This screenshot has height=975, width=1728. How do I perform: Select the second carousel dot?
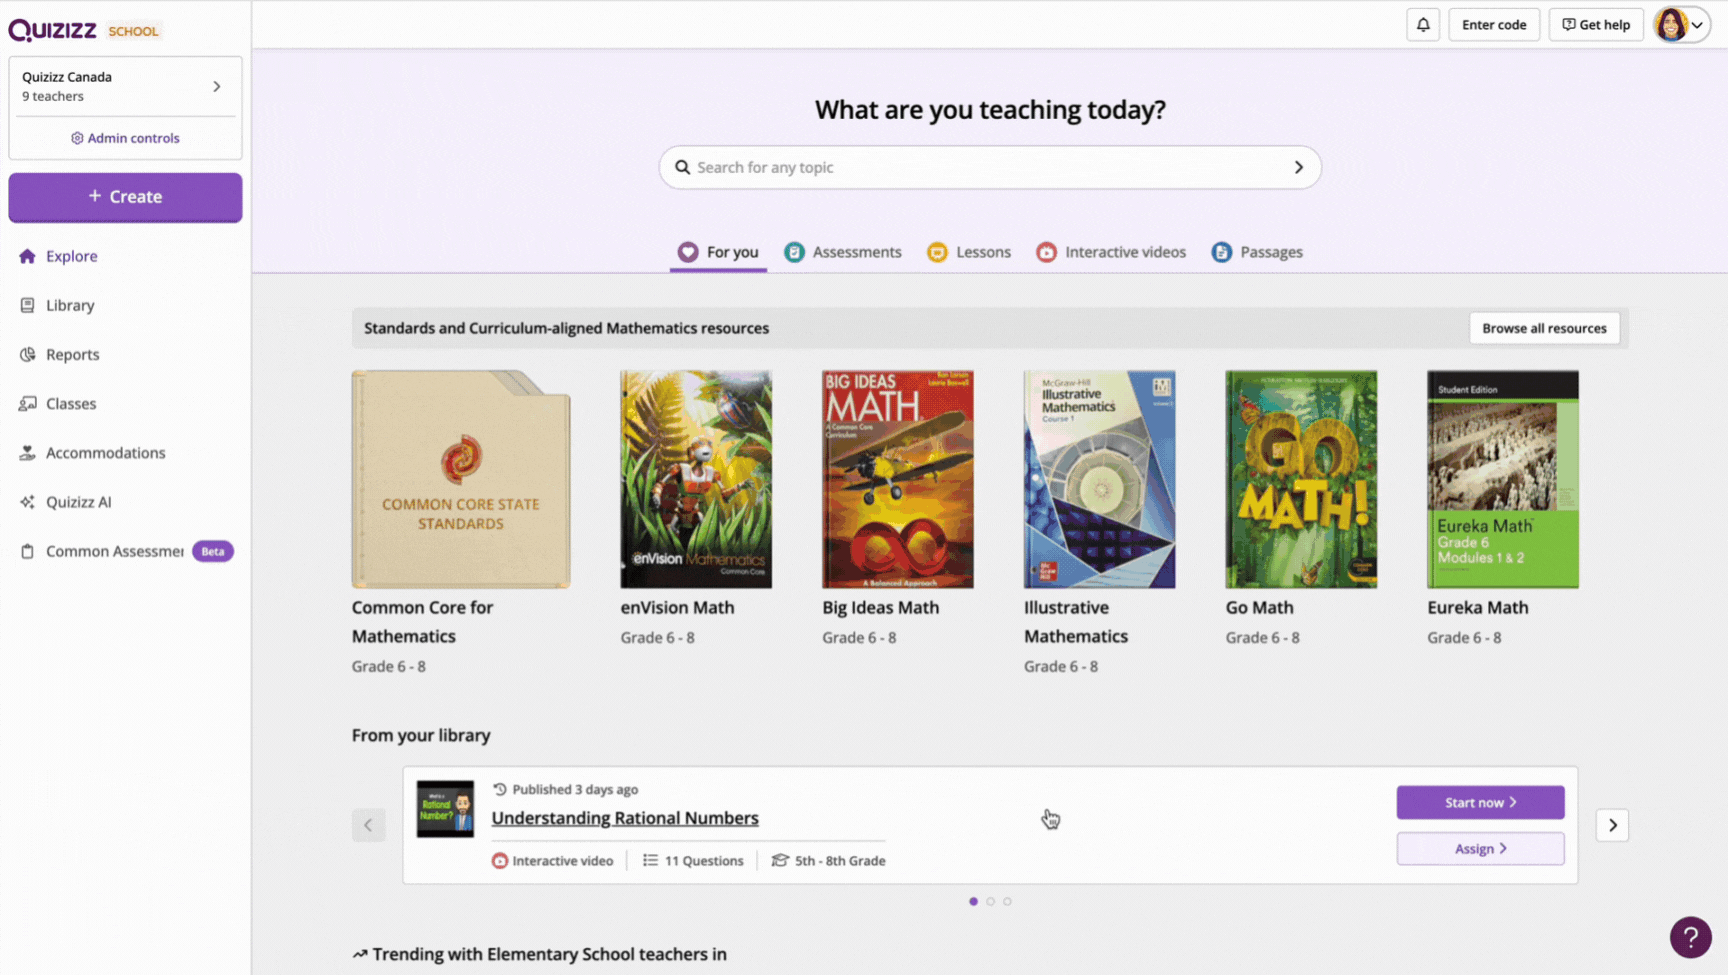[x=990, y=901]
